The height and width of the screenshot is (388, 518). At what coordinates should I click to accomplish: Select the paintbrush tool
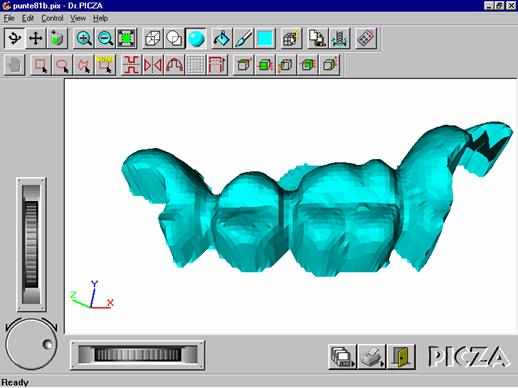click(243, 38)
